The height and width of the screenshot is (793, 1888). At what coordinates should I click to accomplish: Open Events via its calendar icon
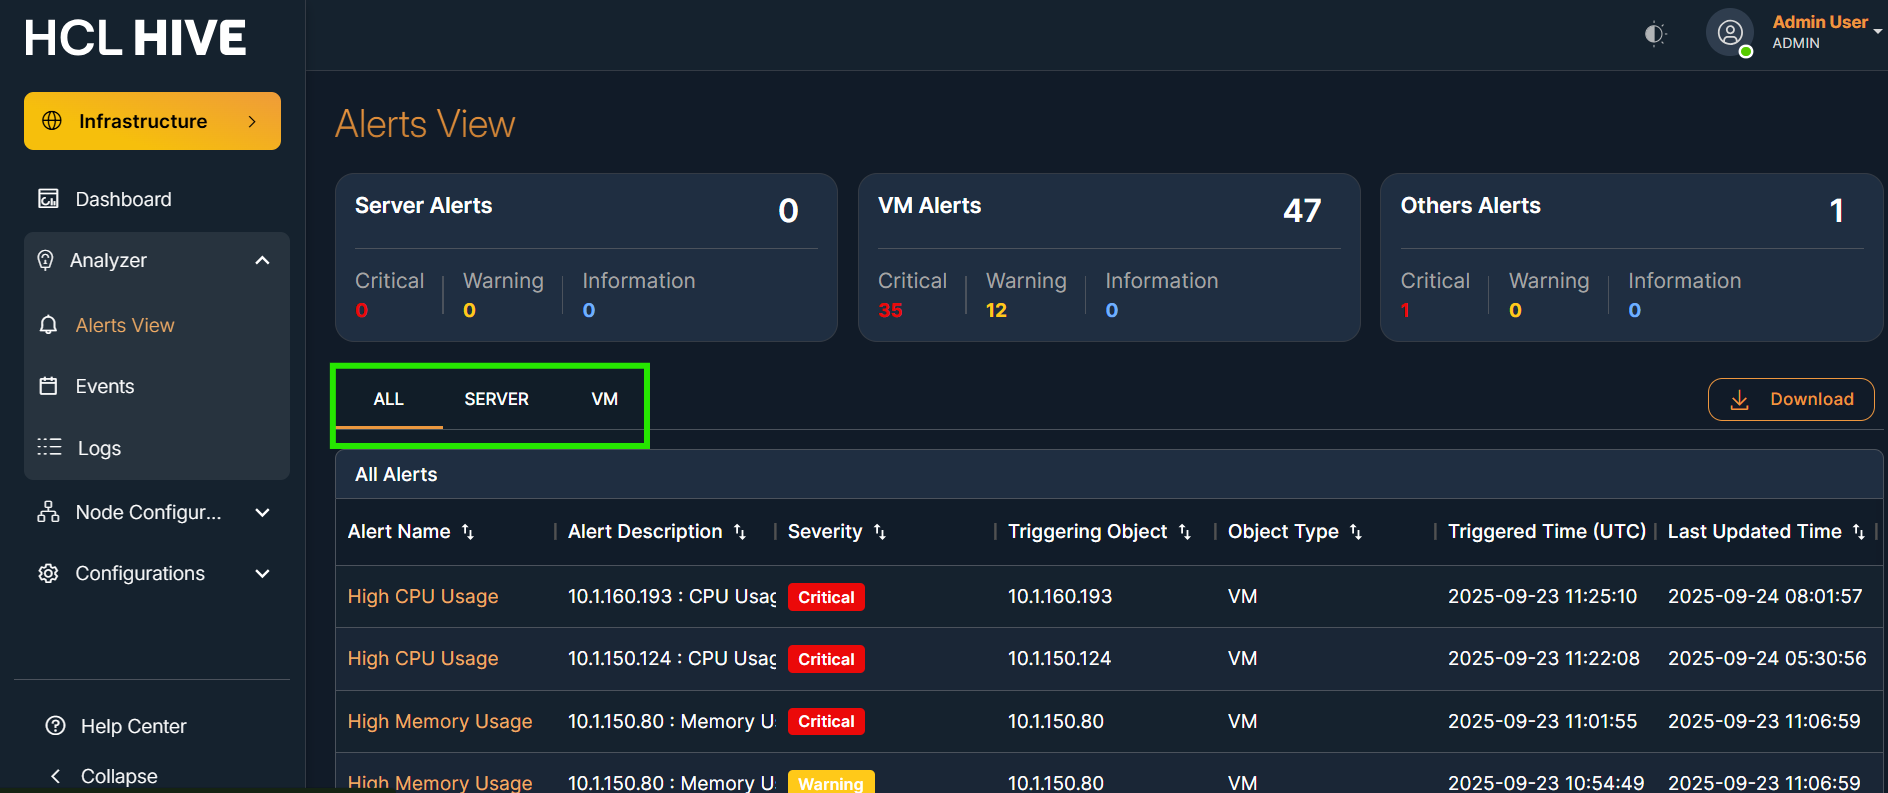48,386
